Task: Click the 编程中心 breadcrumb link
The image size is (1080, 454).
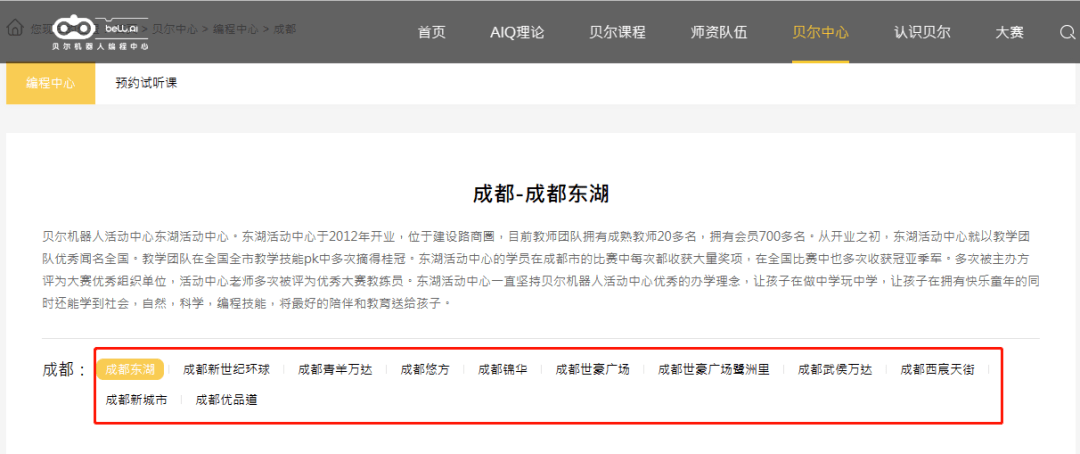Action: 236,29
